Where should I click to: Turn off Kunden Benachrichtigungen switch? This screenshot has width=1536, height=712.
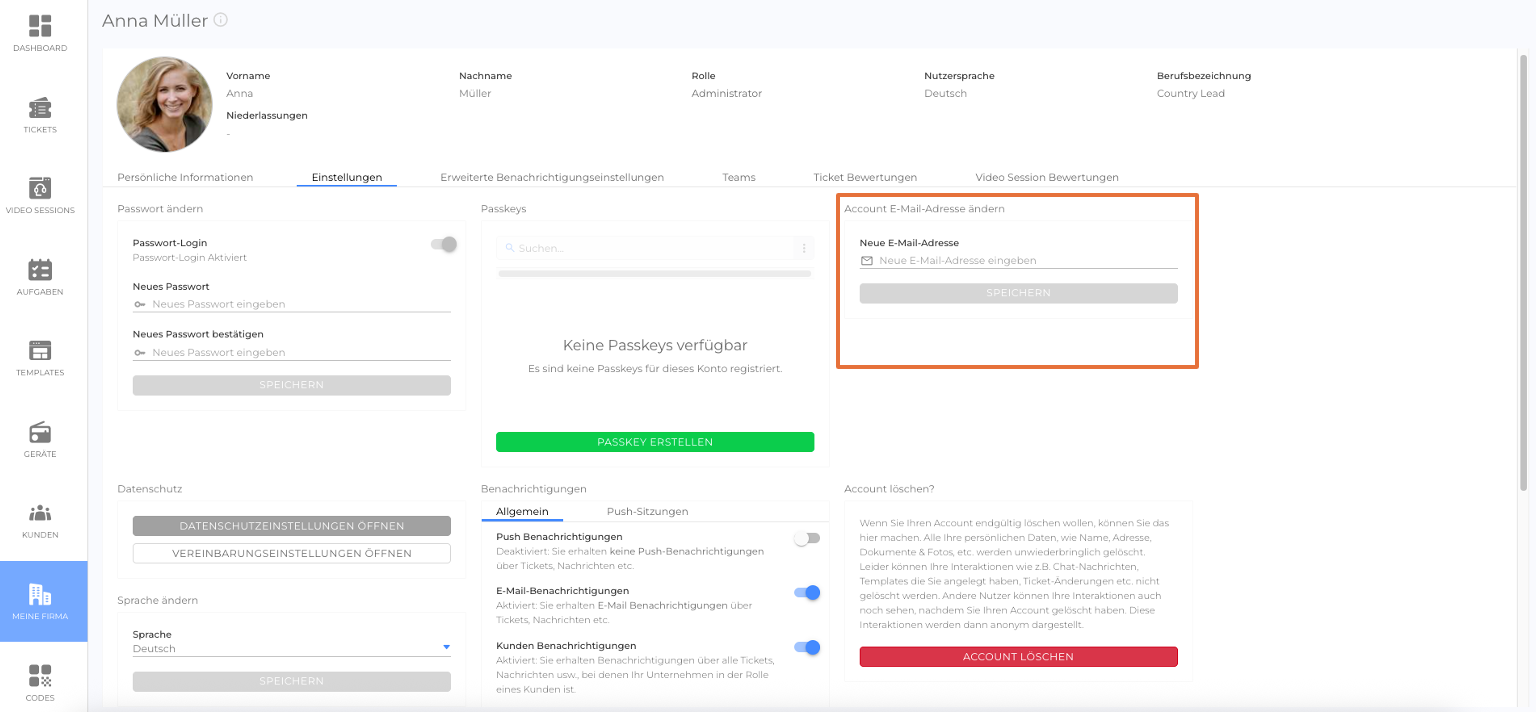[806, 647]
